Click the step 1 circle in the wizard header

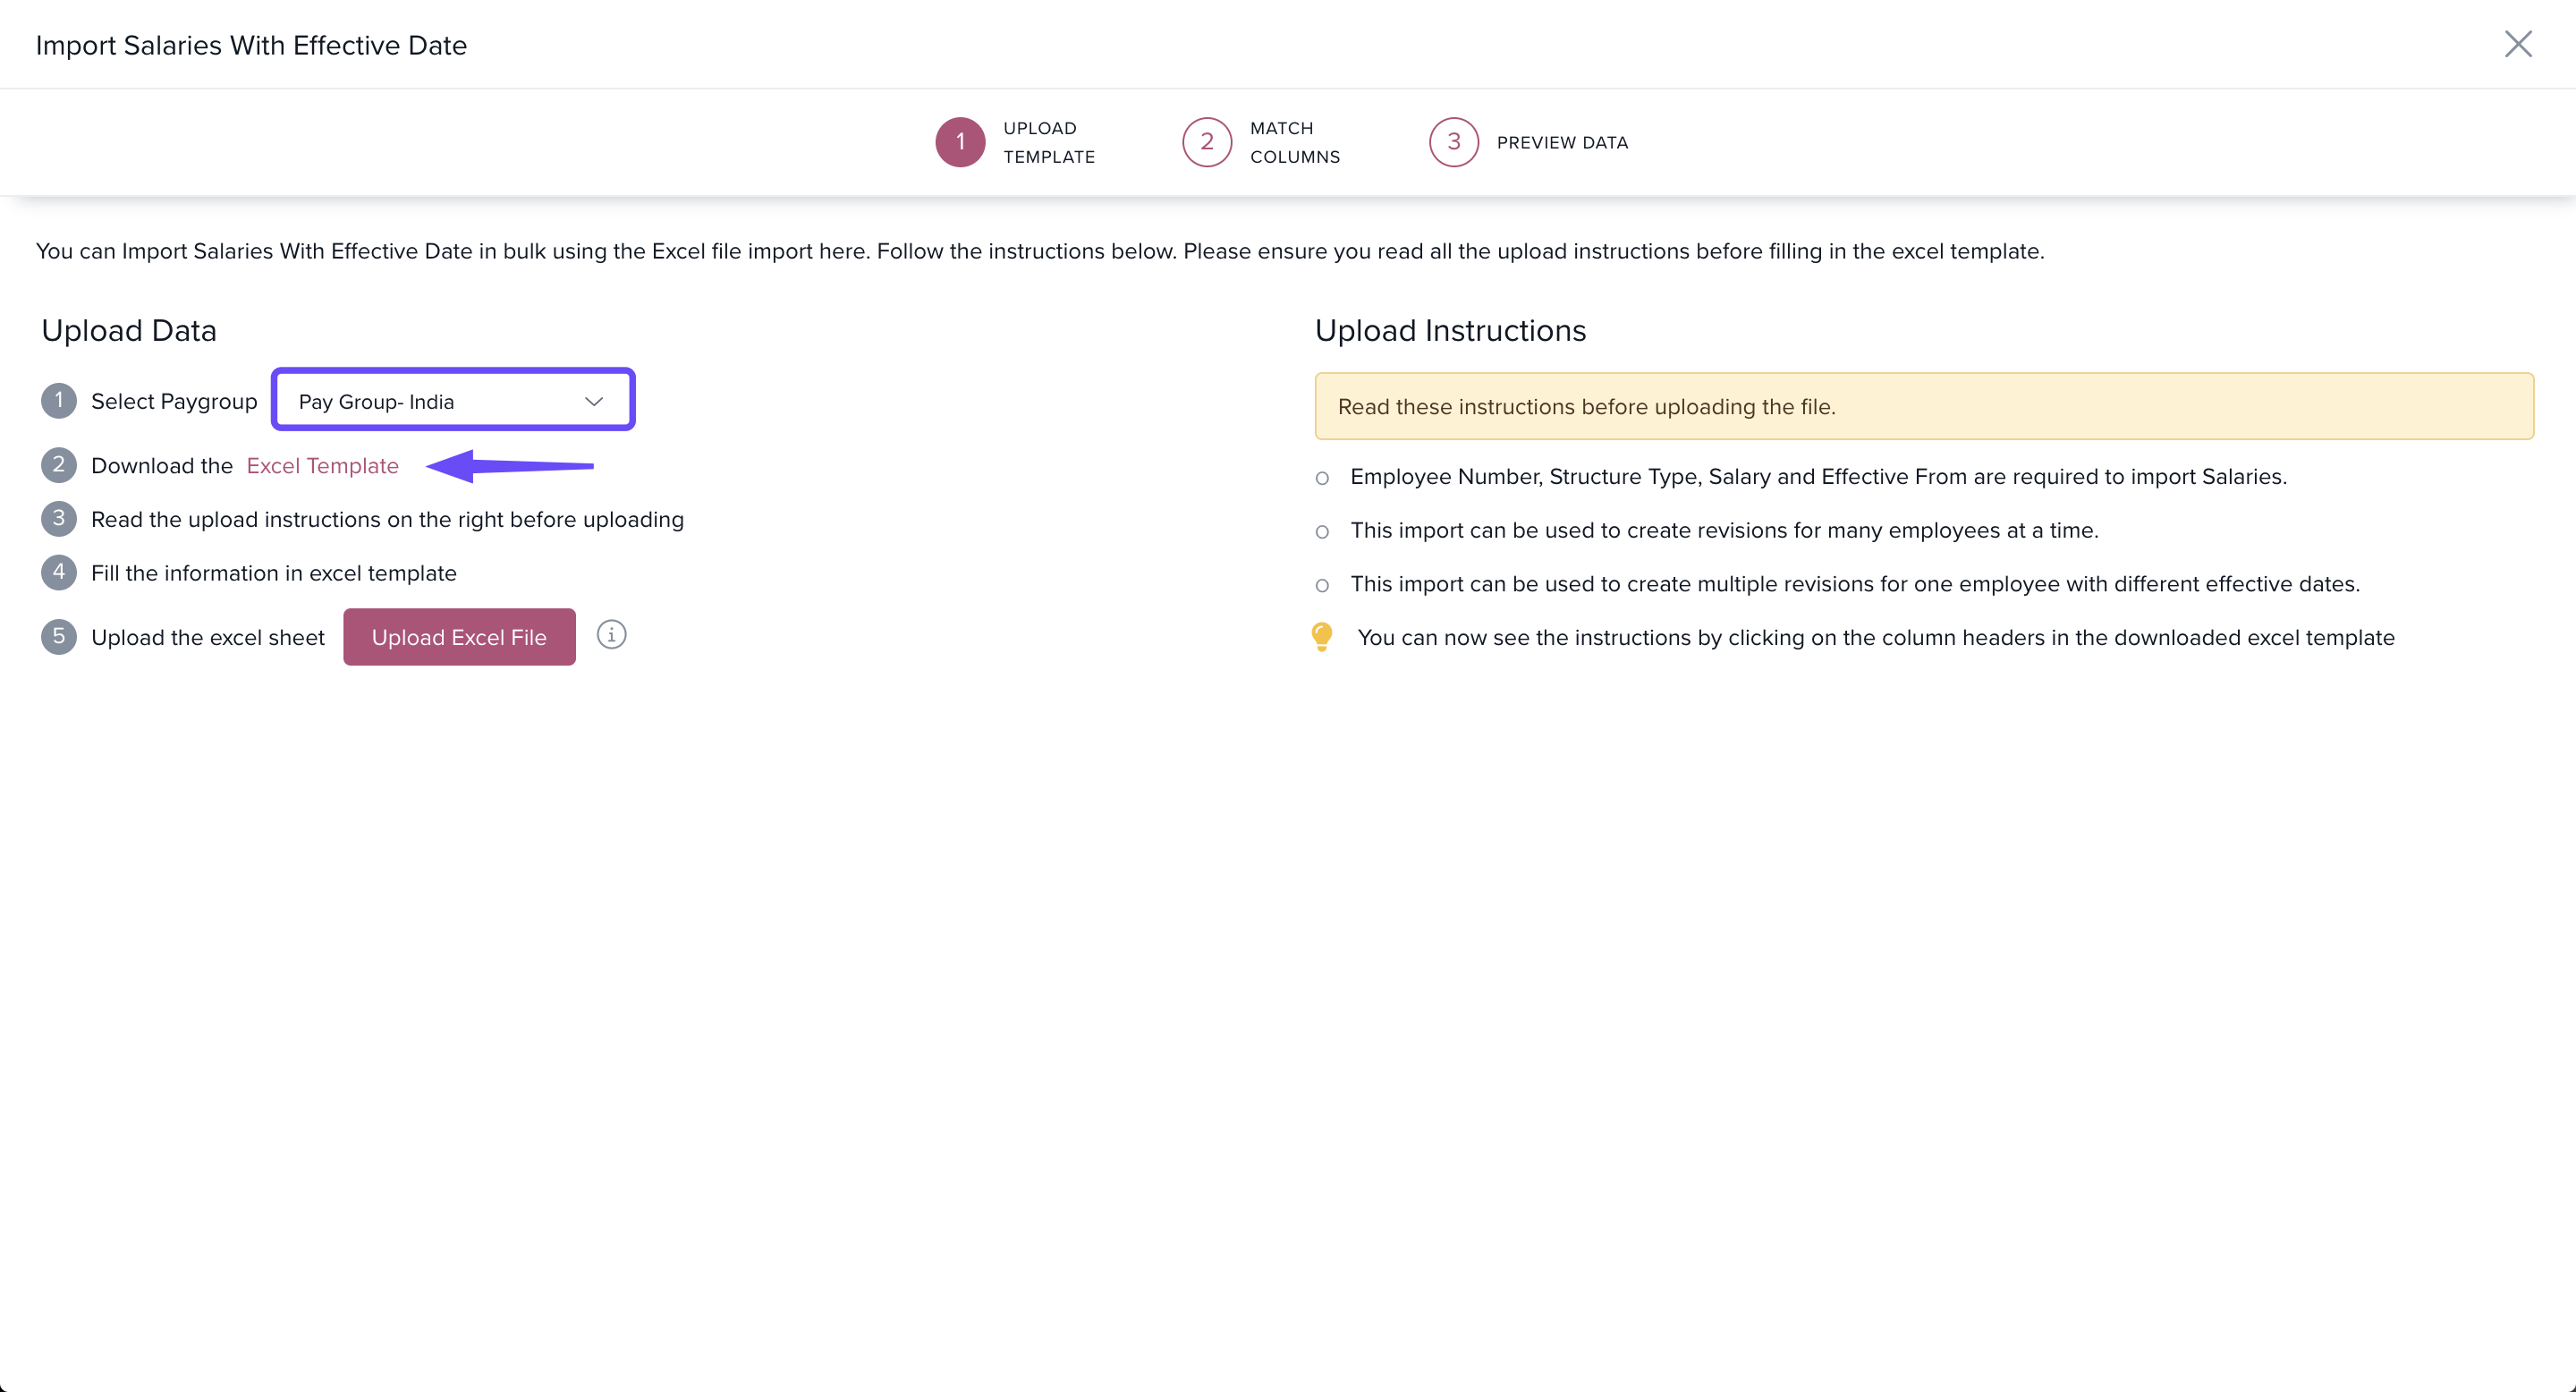960,142
